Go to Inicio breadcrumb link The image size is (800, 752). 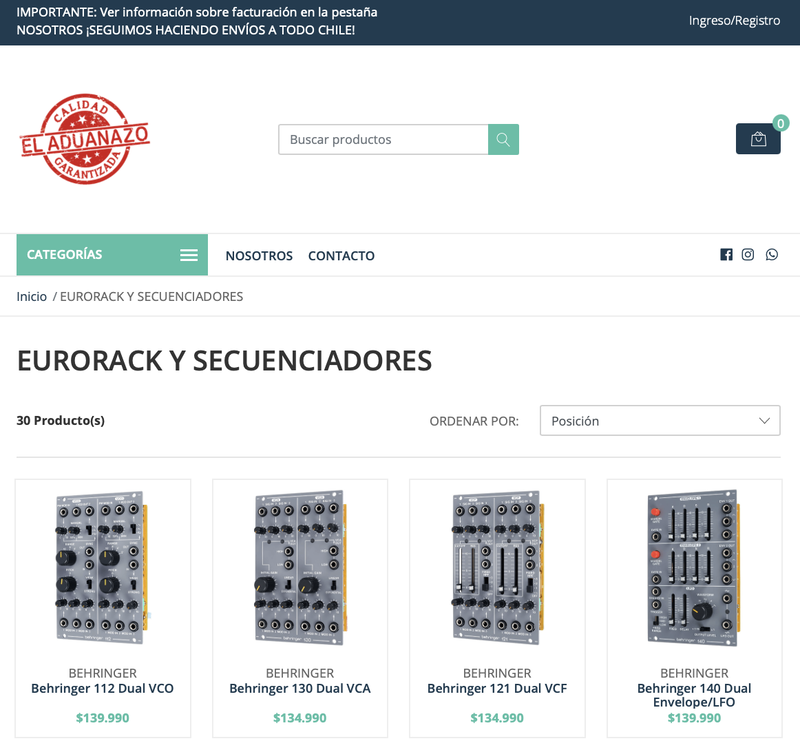pos(32,296)
